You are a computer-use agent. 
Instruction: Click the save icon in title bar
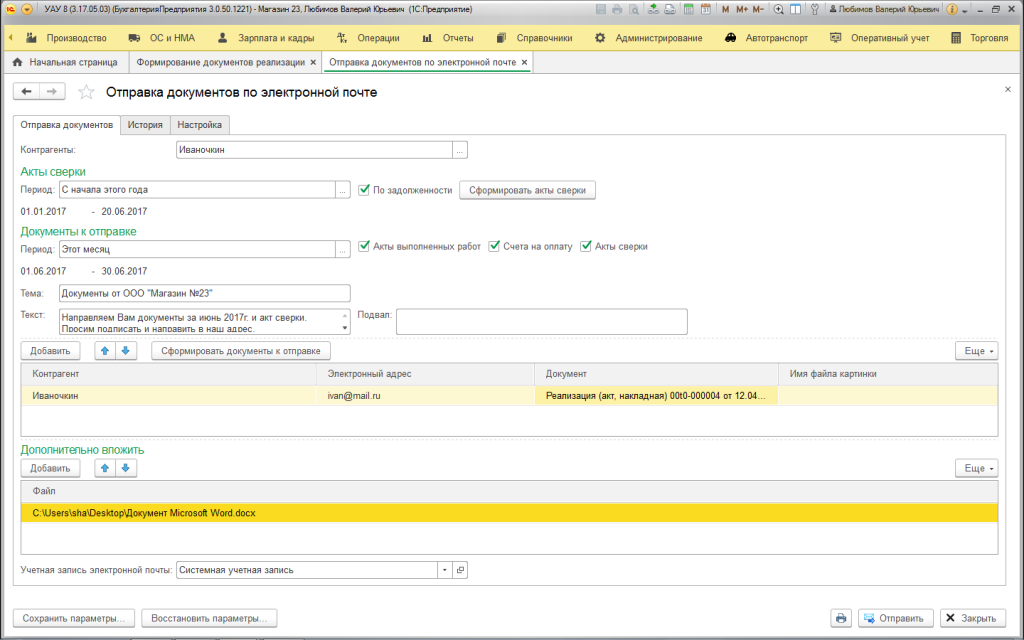coord(600,10)
